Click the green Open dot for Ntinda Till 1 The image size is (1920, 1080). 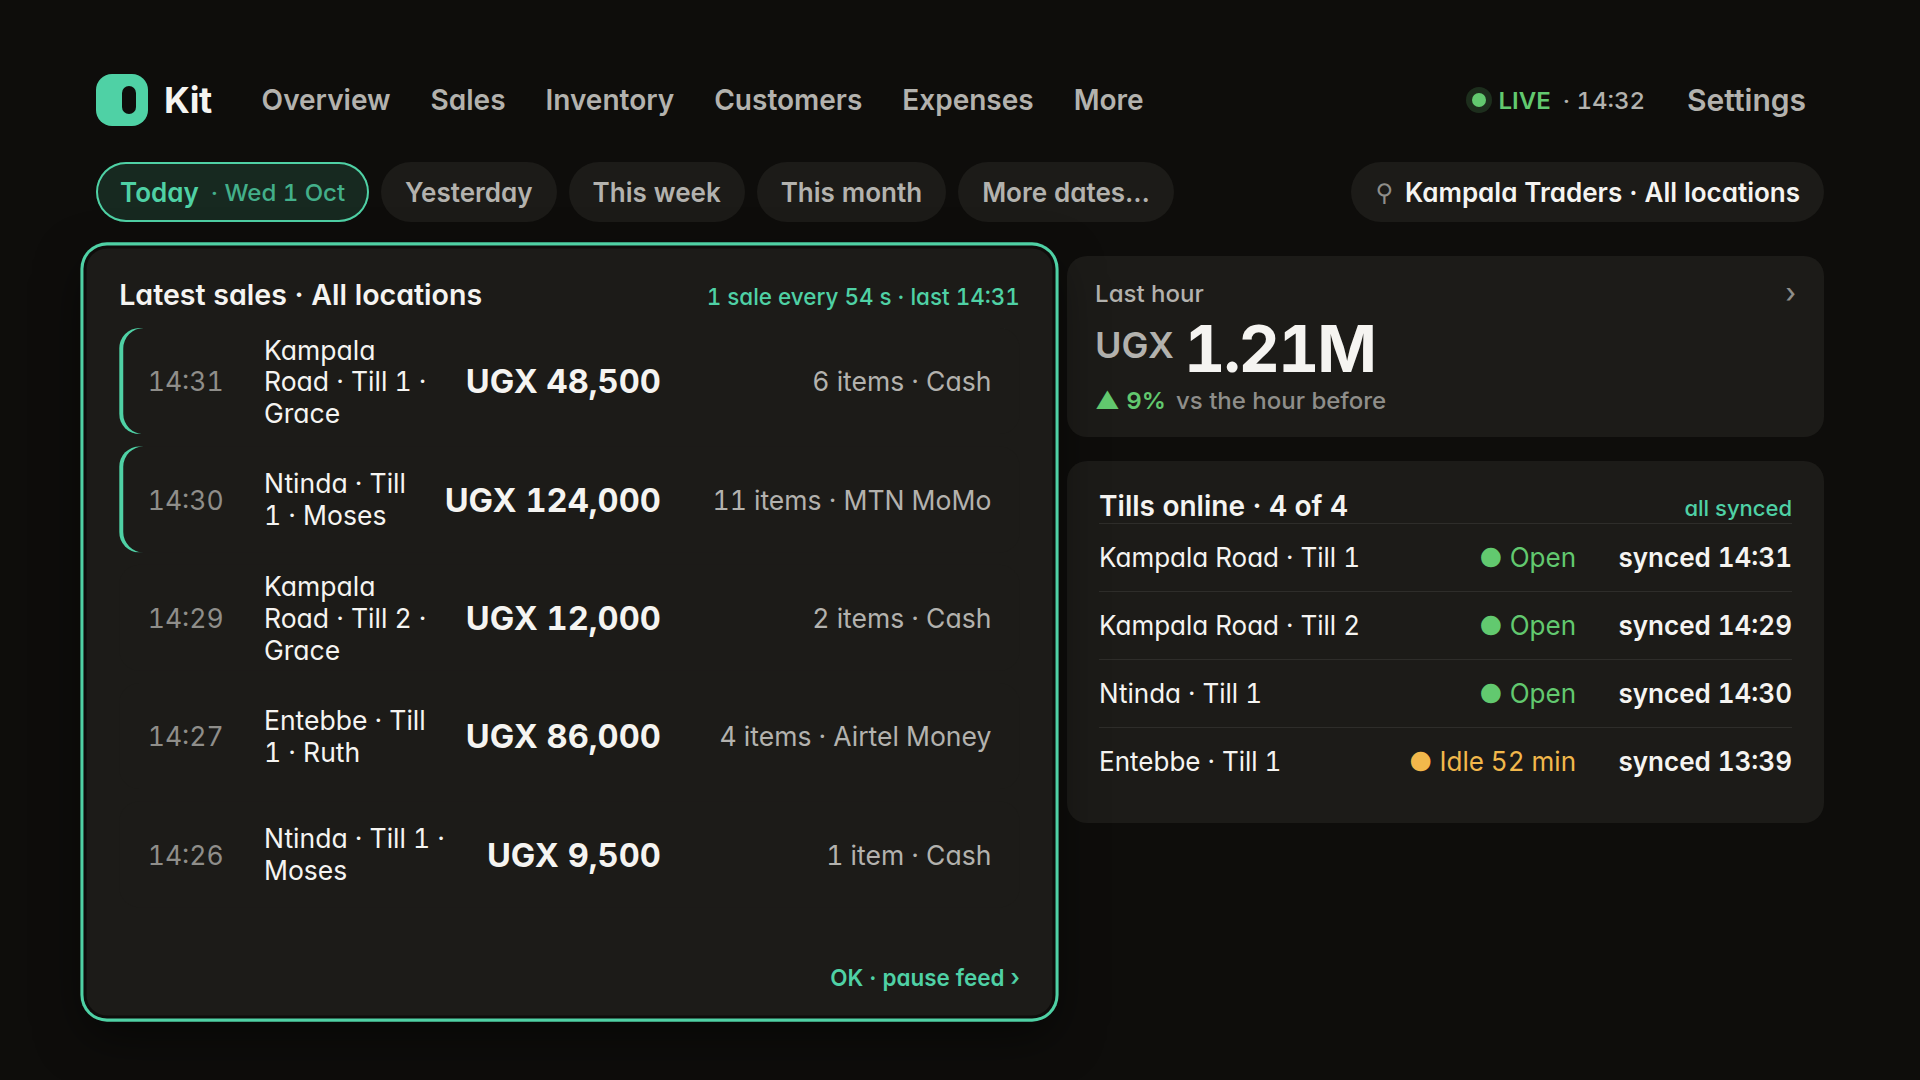(x=1490, y=694)
